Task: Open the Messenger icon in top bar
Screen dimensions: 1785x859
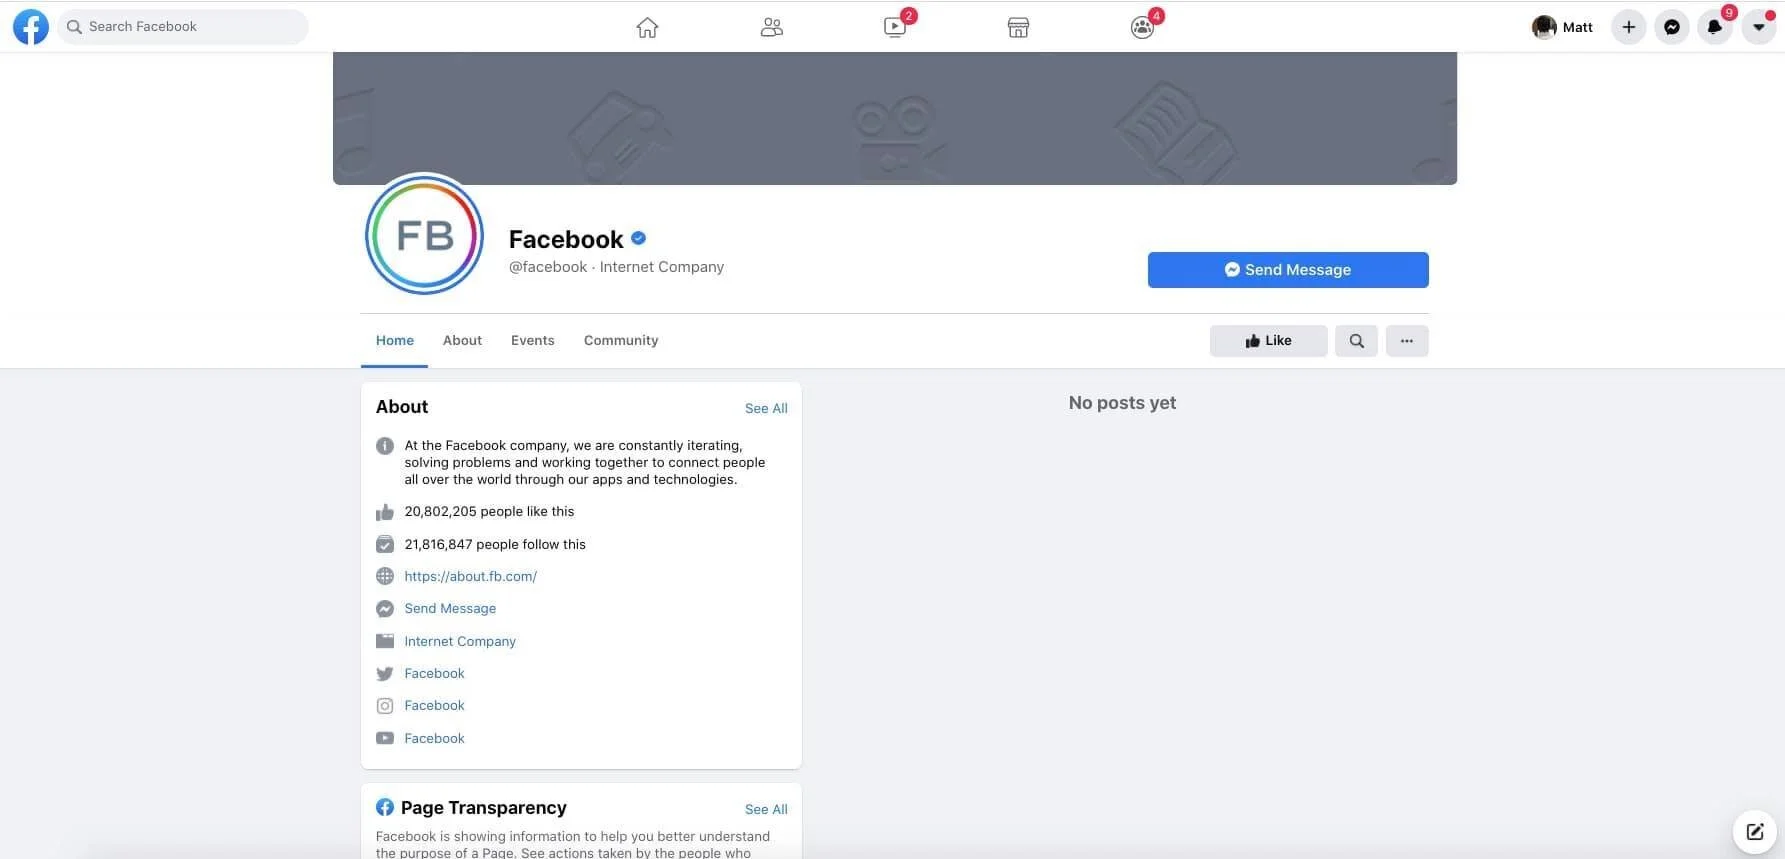Action: click(x=1672, y=27)
